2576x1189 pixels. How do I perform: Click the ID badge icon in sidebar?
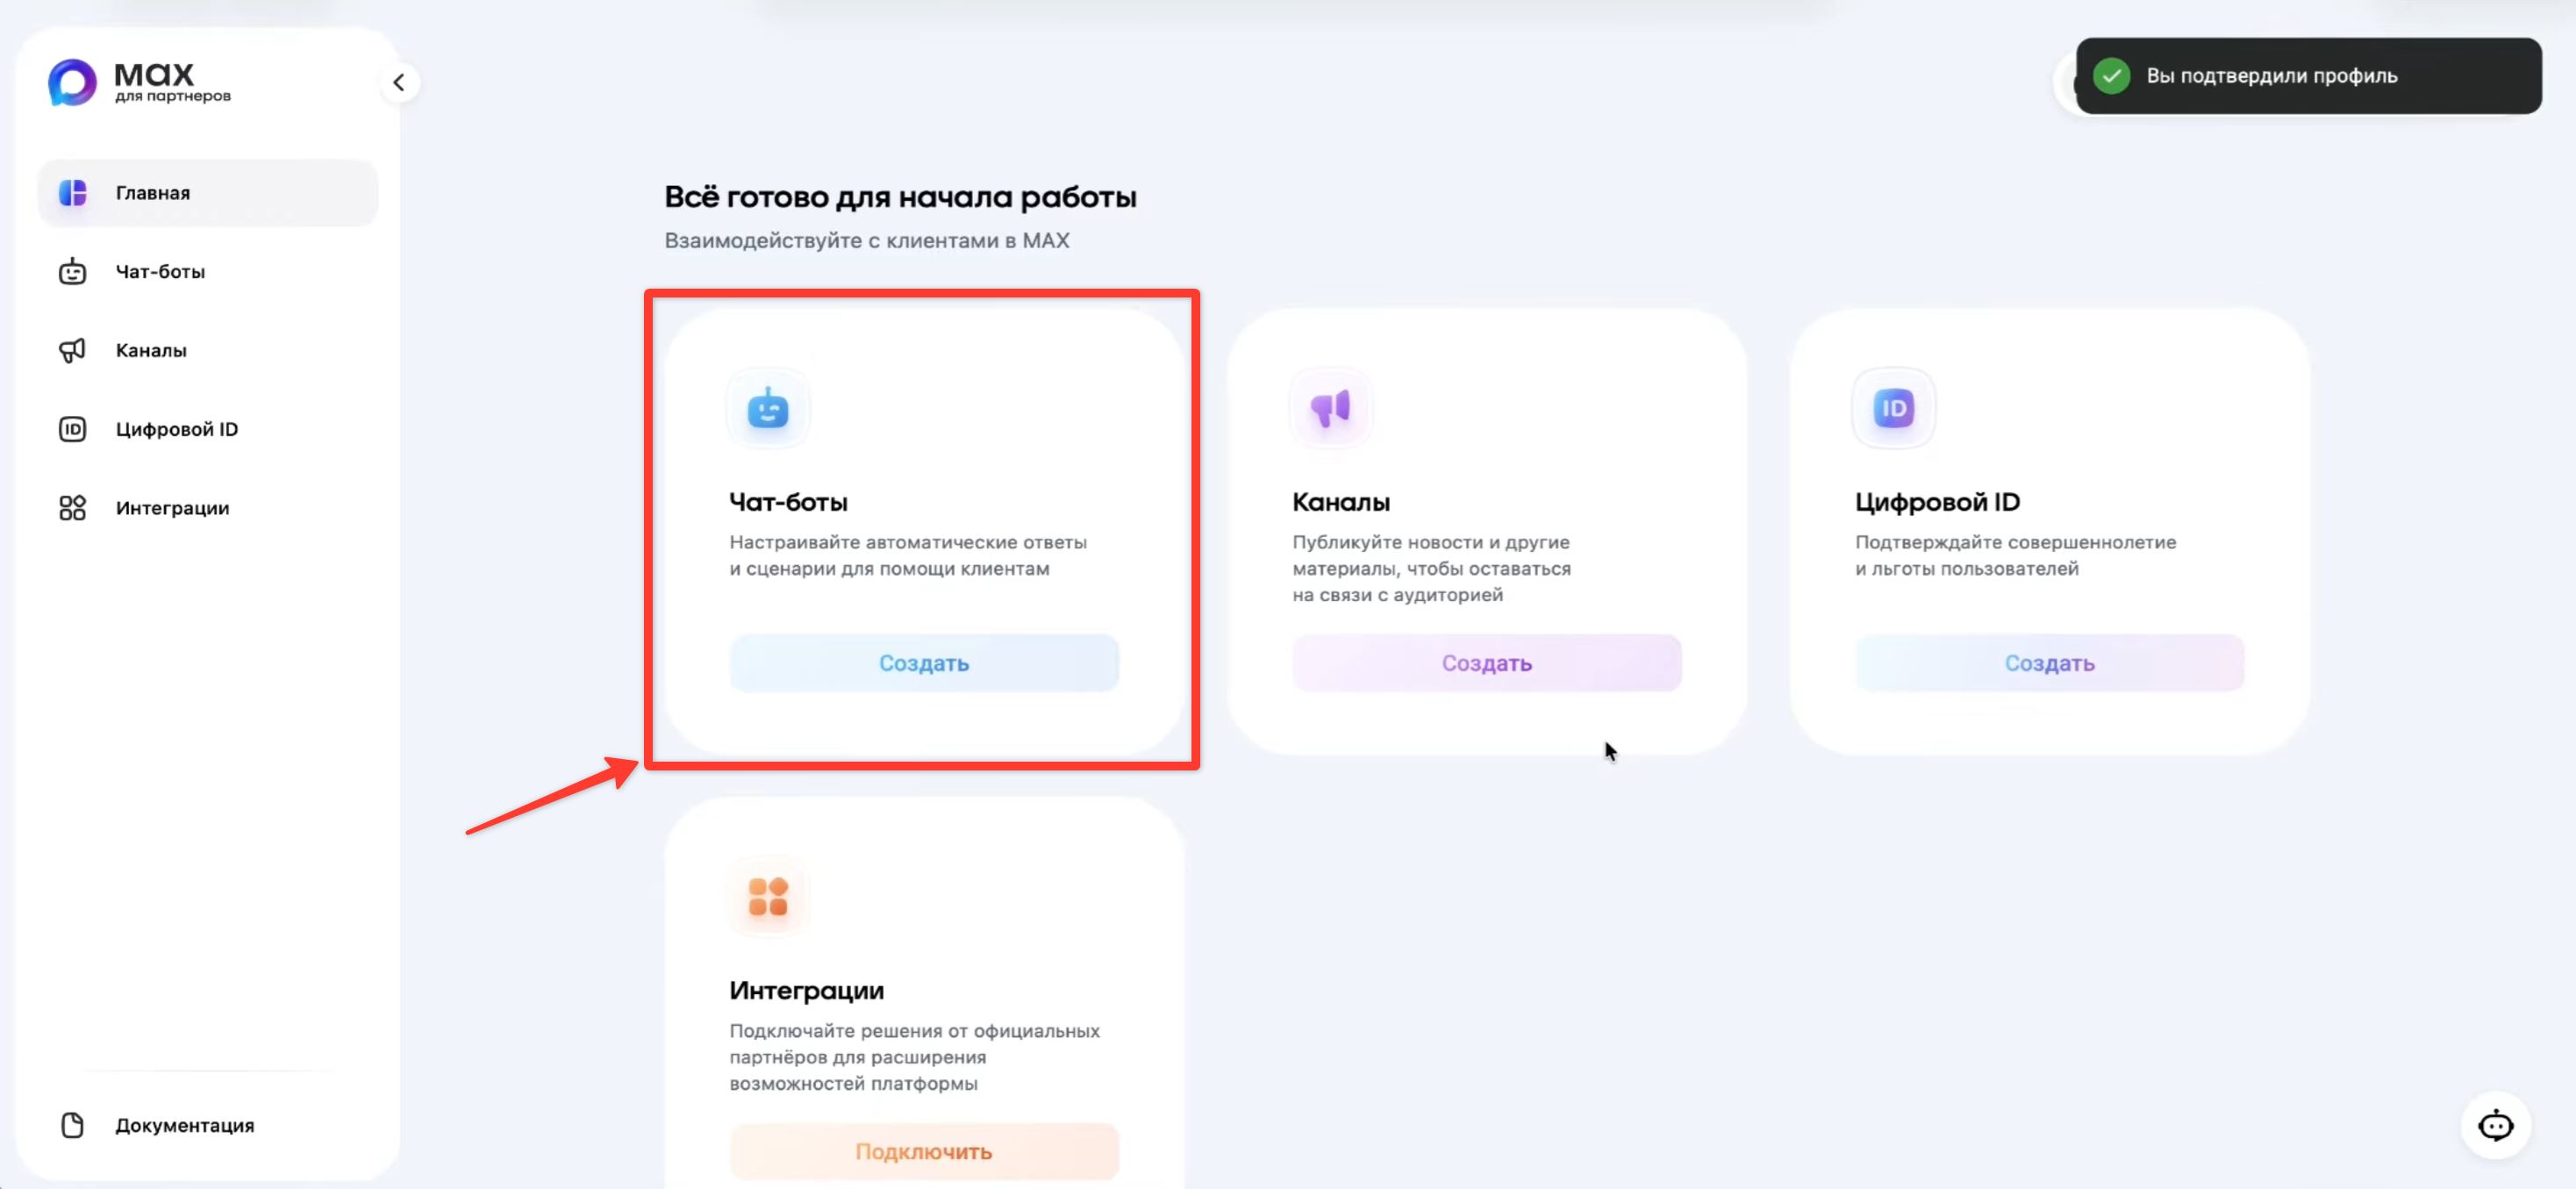point(72,429)
